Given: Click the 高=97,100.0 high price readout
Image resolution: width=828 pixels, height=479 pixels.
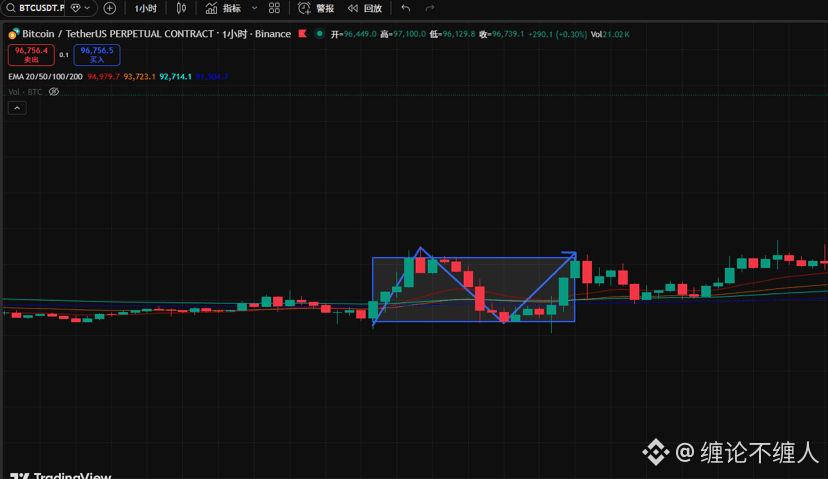Looking at the screenshot, I should (x=402, y=34).
